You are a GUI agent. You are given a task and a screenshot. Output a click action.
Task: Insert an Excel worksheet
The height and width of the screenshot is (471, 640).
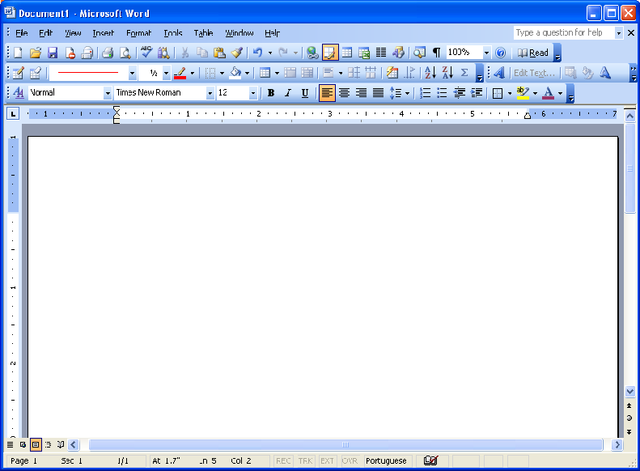pos(364,53)
